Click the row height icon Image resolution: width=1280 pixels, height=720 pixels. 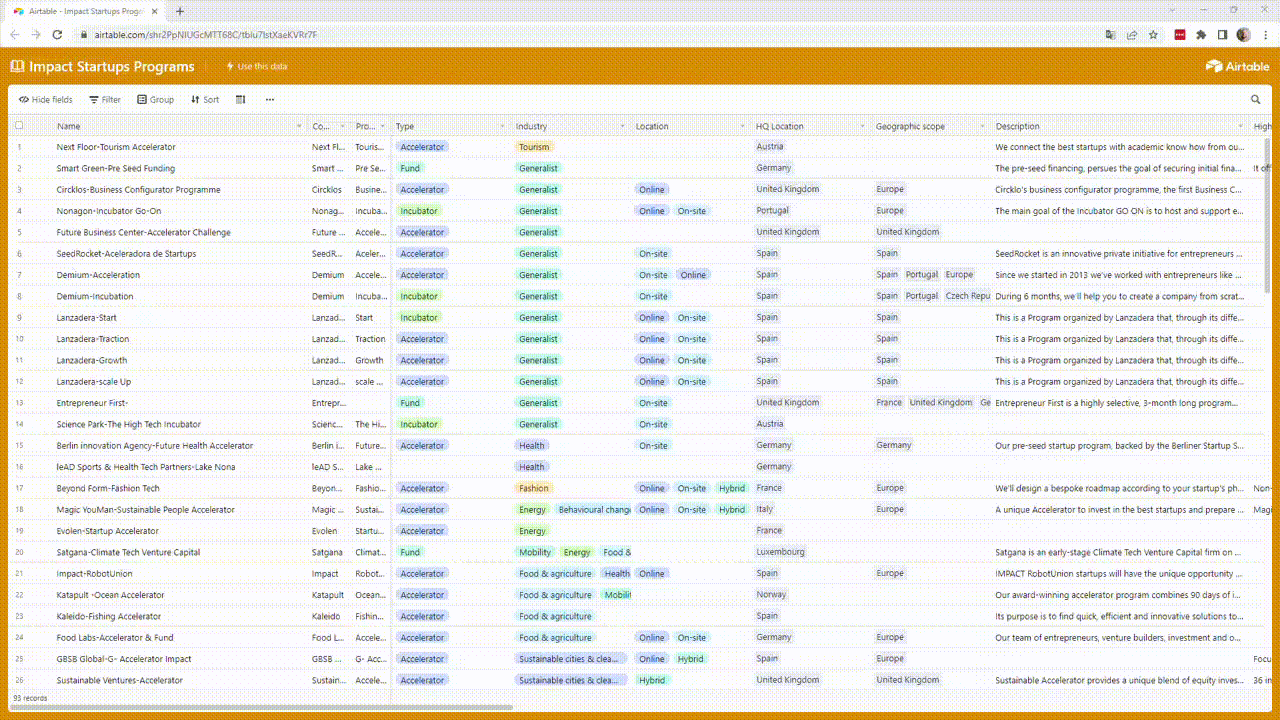[241, 100]
